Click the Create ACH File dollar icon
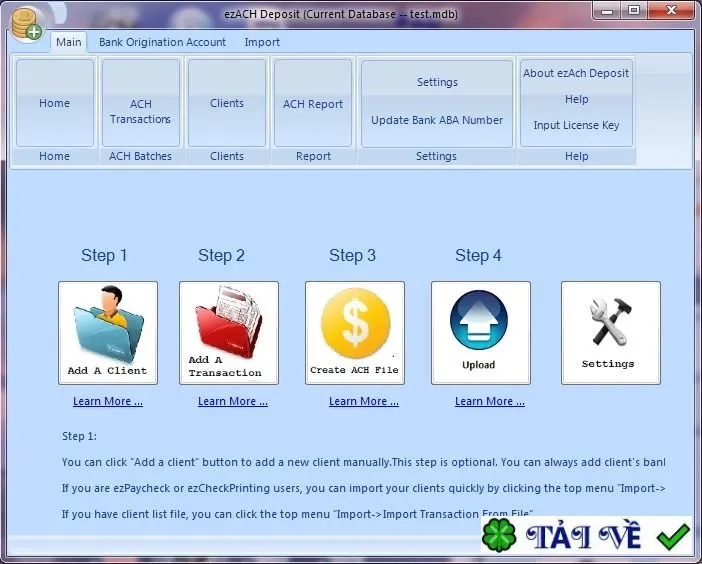 click(x=355, y=333)
